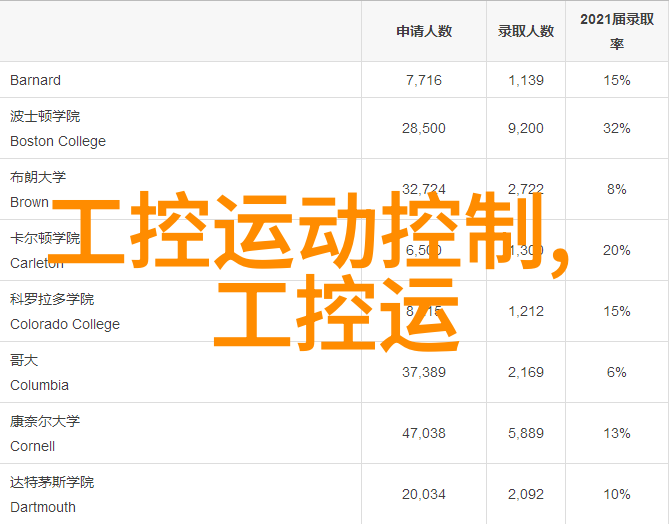Select the Columbia name text
This screenshot has height=524, width=670.
point(39,386)
